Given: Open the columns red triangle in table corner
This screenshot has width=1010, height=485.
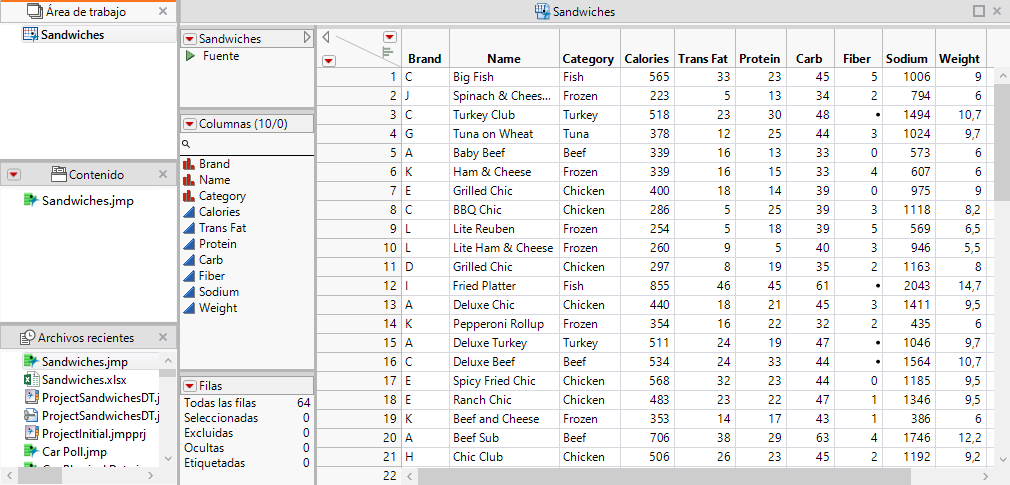Looking at the screenshot, I should coord(390,37).
